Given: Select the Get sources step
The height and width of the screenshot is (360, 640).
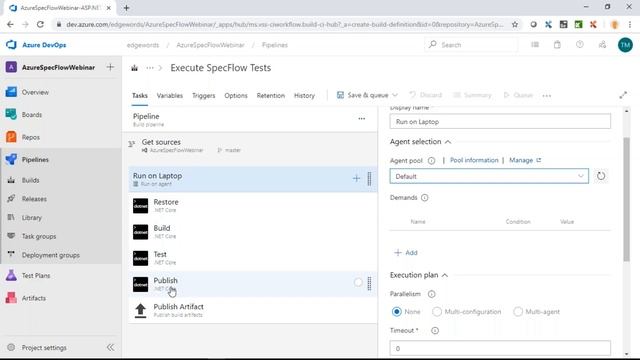Looking at the screenshot, I should coord(252,146).
